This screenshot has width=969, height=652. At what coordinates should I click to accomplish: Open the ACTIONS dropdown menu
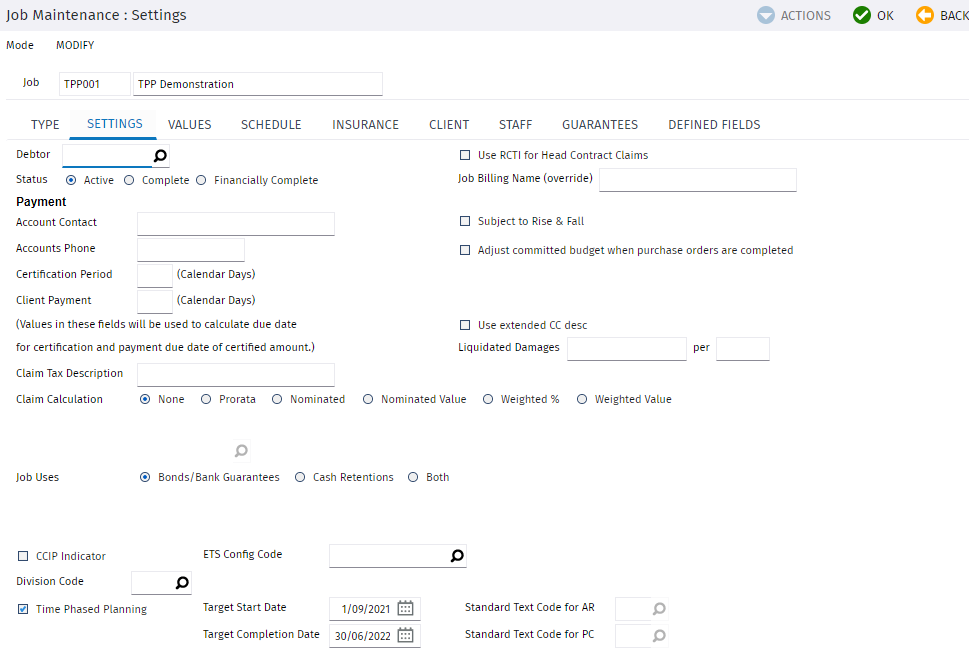click(794, 15)
